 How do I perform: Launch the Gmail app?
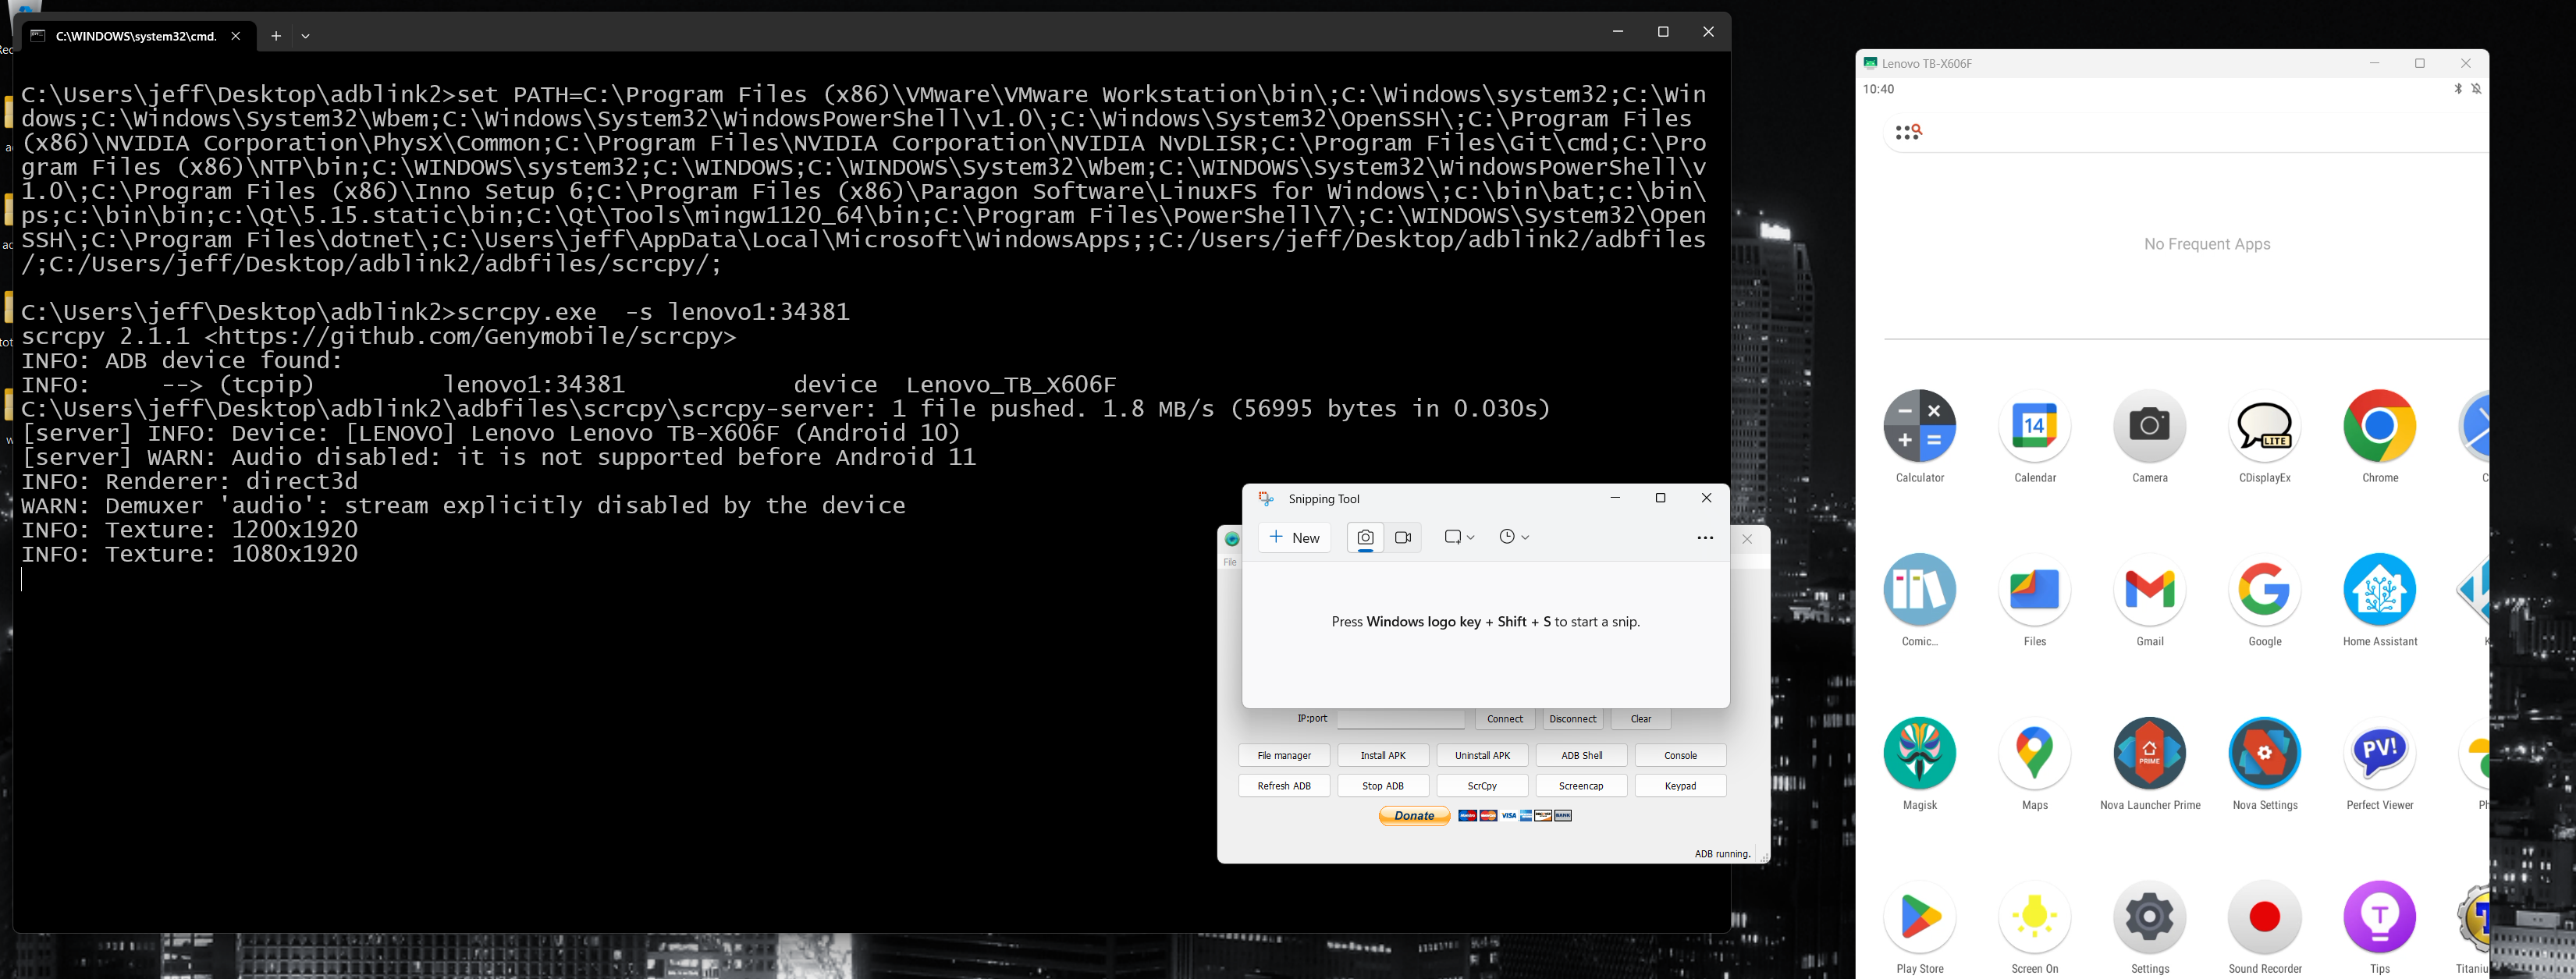coord(2149,590)
